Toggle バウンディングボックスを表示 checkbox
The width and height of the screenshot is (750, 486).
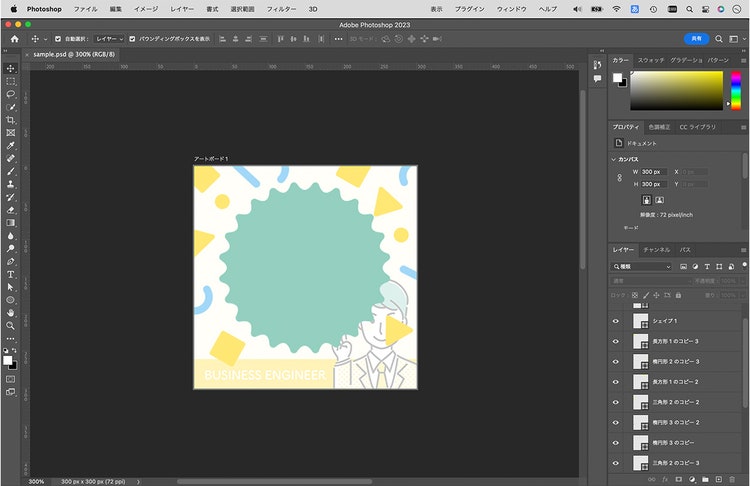(132, 39)
